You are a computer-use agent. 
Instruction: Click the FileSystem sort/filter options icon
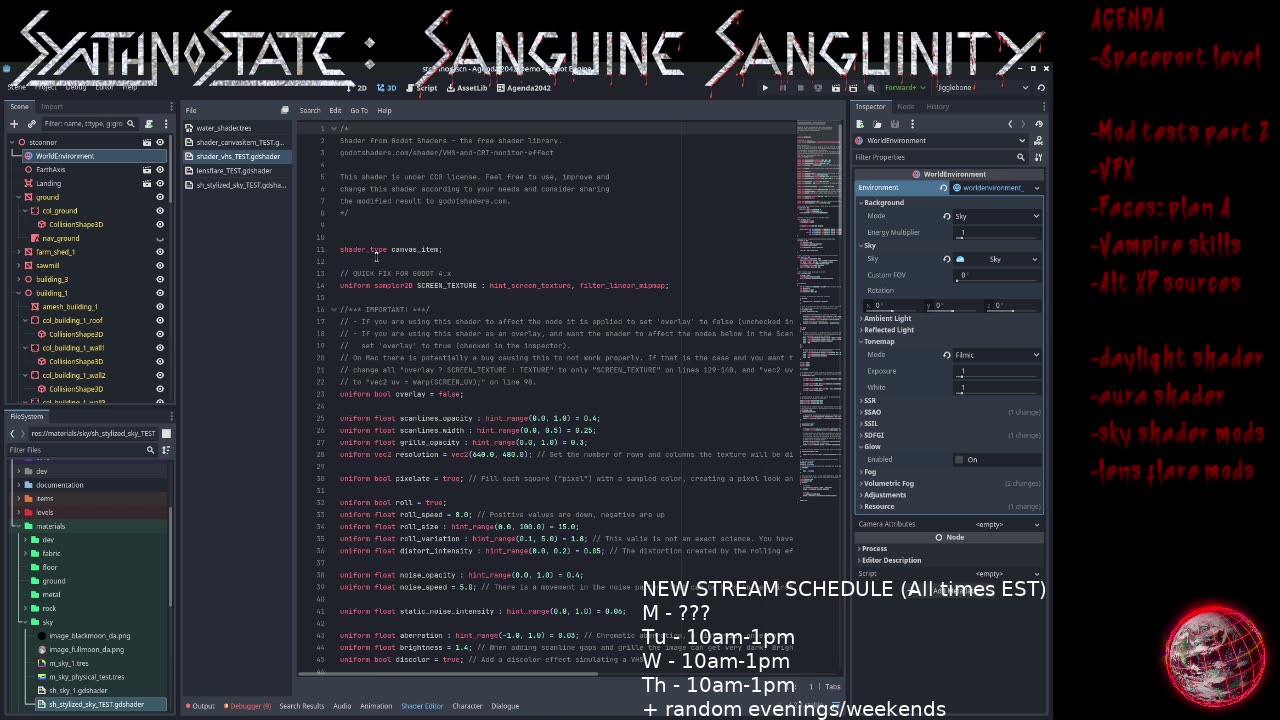pyautogui.click(x=166, y=450)
